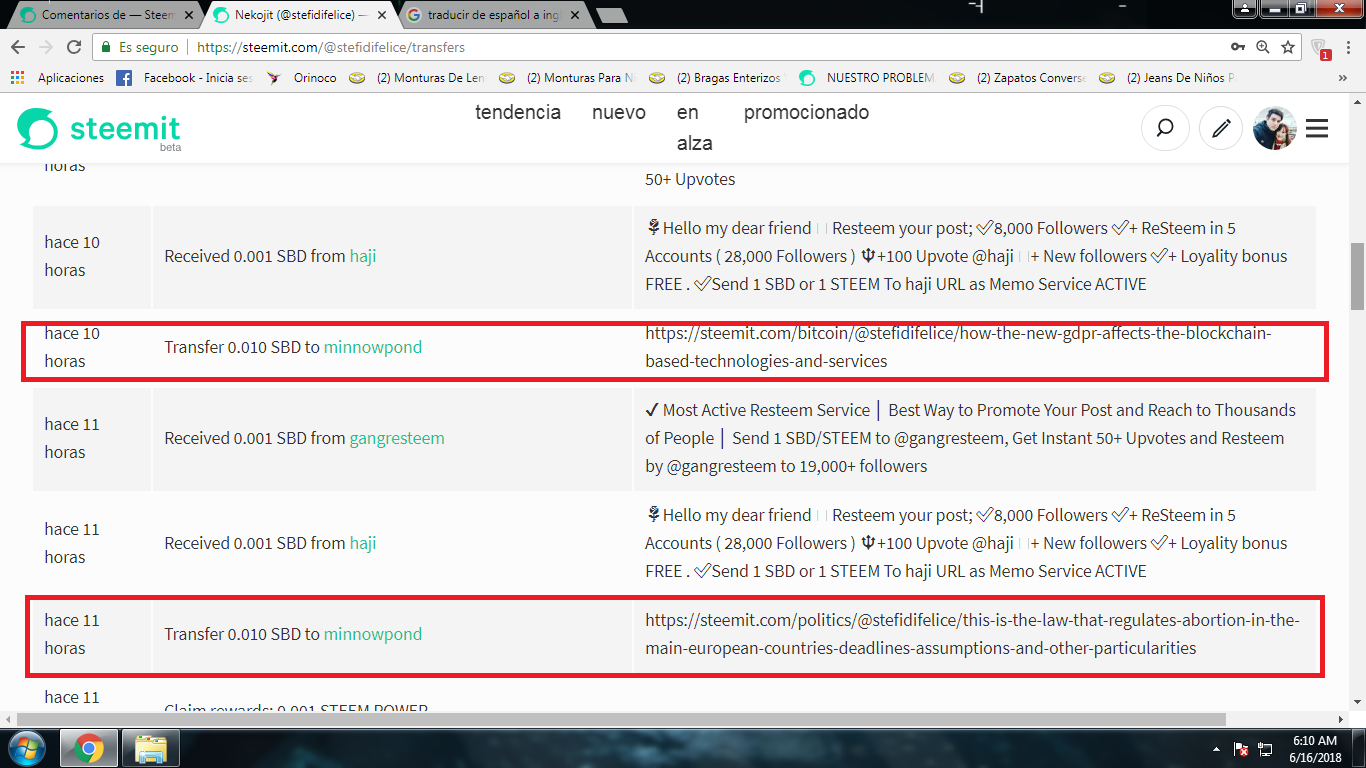Open the gangresteem profile link
Viewport: 1366px width, 768px height.
397,438
